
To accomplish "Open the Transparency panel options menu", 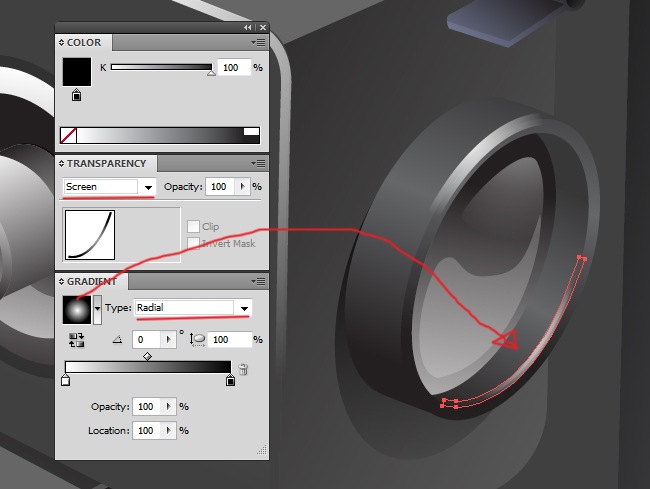I will [x=258, y=163].
